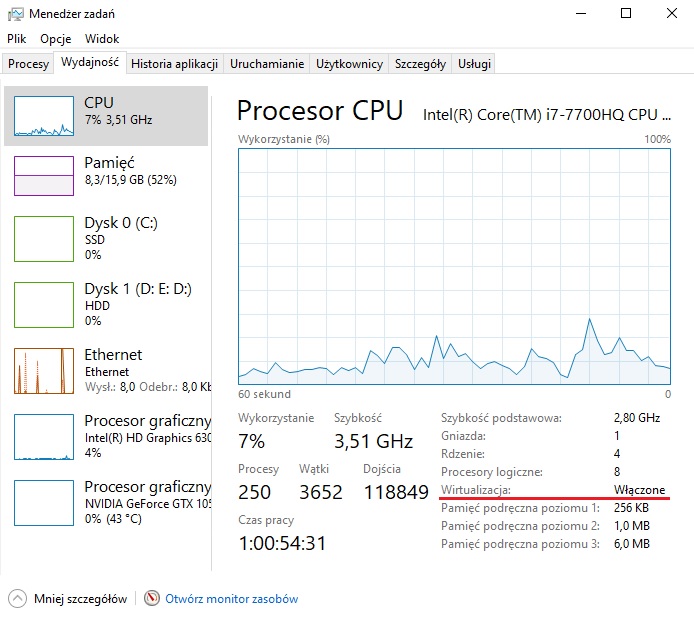694x623 pixels.
Task: Open the Dysk 1 HDD performance view
Action: (x=44, y=303)
